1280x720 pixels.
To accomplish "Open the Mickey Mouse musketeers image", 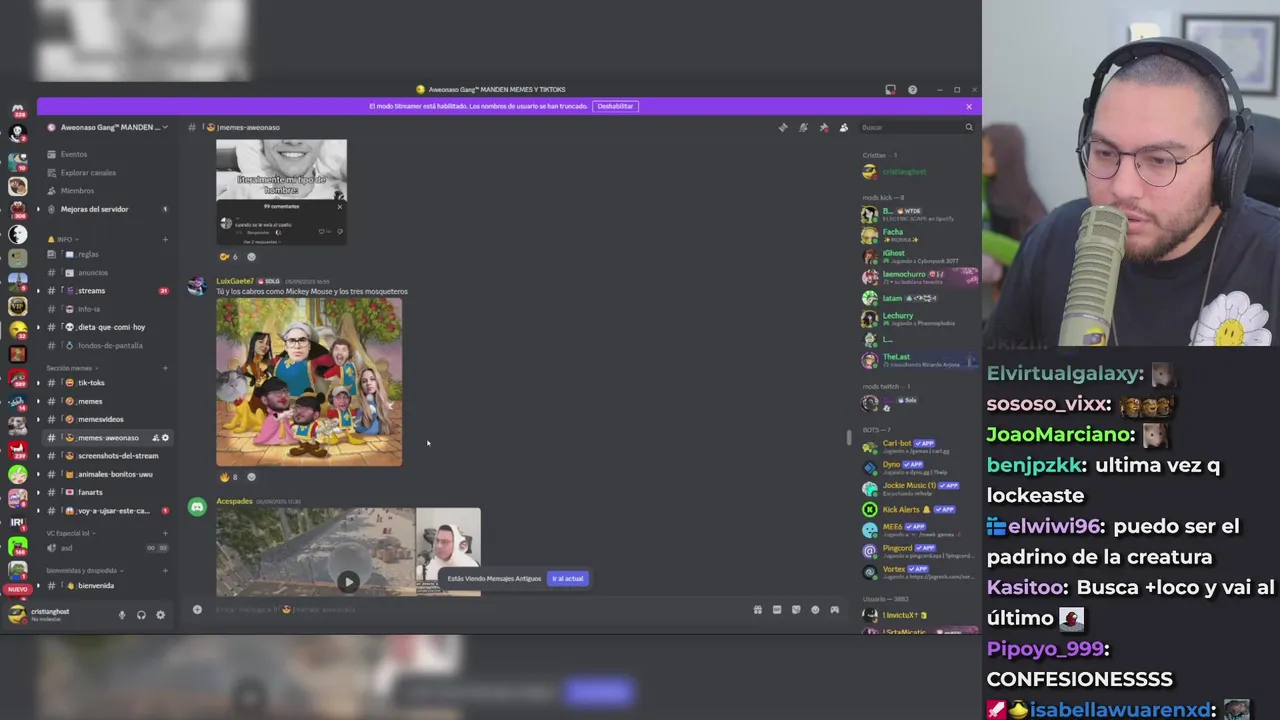I will coord(309,382).
